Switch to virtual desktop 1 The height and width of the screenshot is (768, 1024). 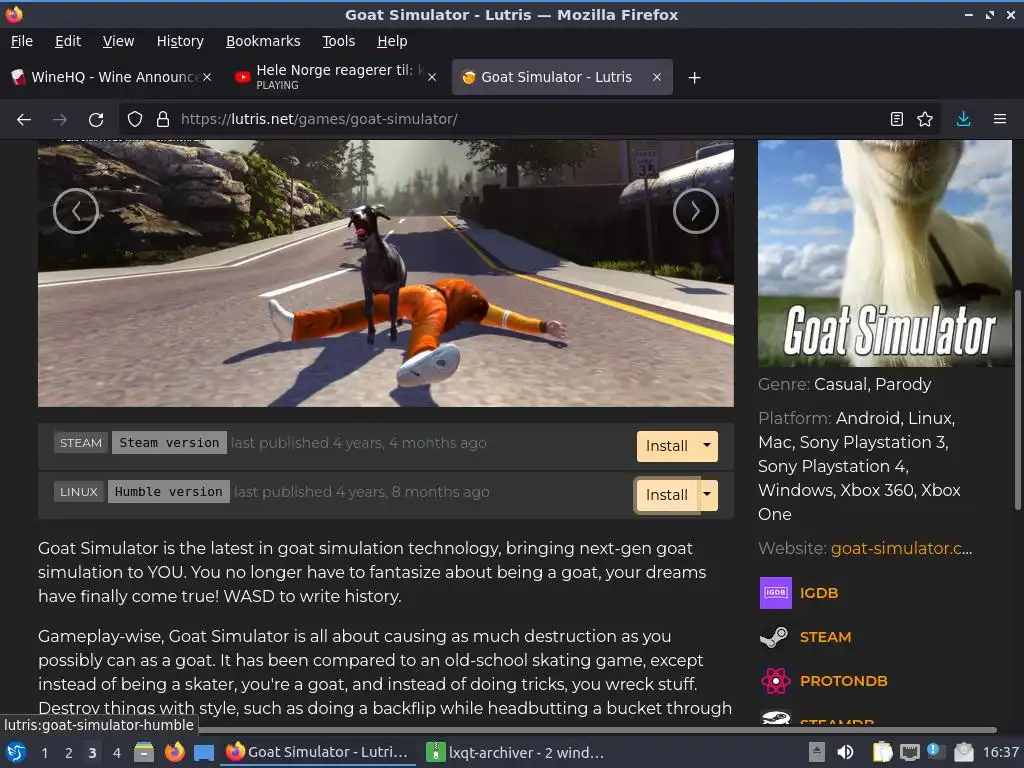pos(44,753)
